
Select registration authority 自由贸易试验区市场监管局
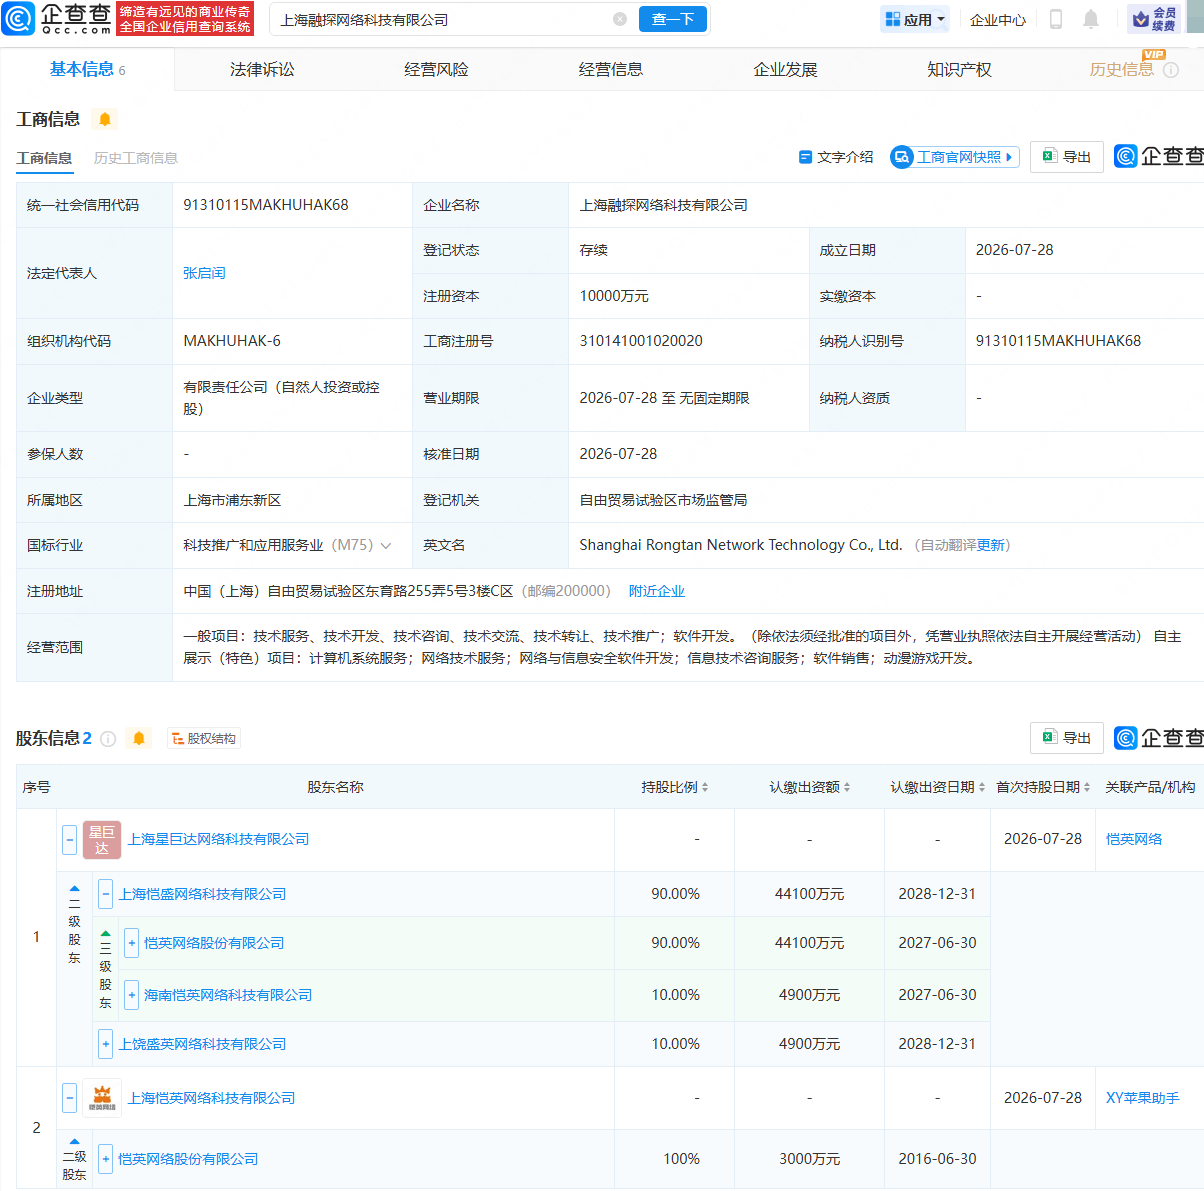tap(663, 500)
